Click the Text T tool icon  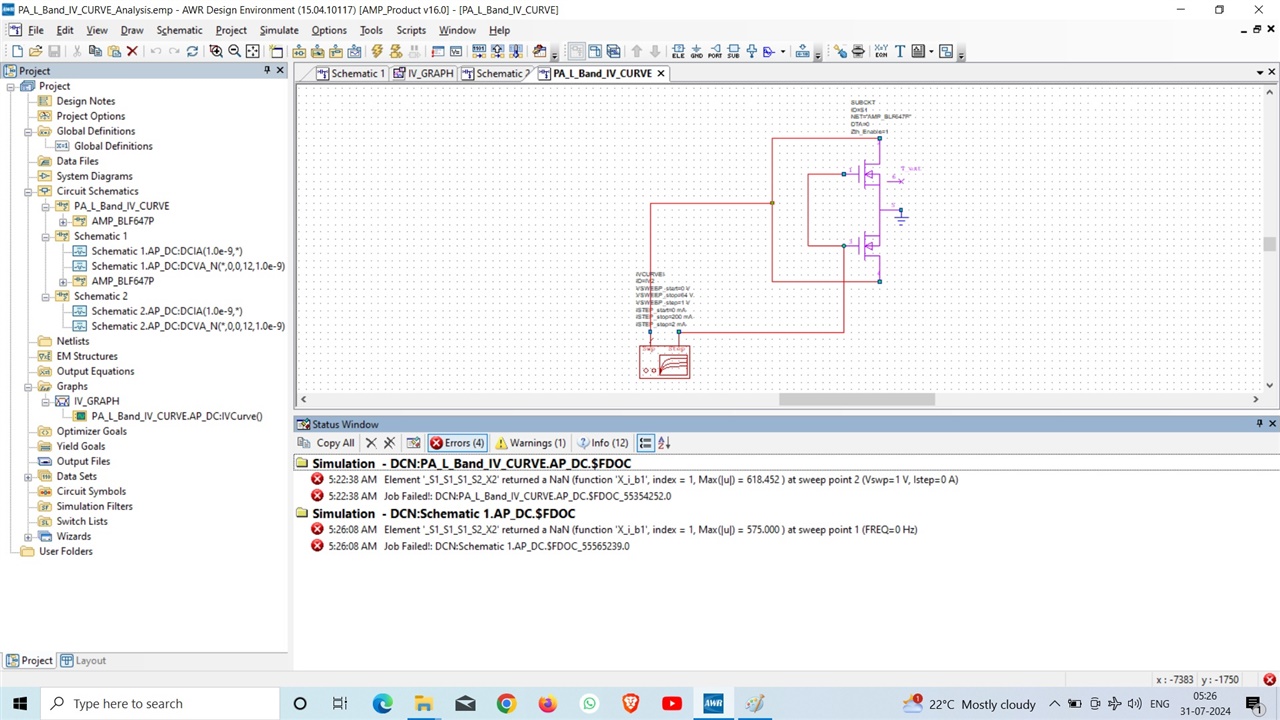pos(899,51)
